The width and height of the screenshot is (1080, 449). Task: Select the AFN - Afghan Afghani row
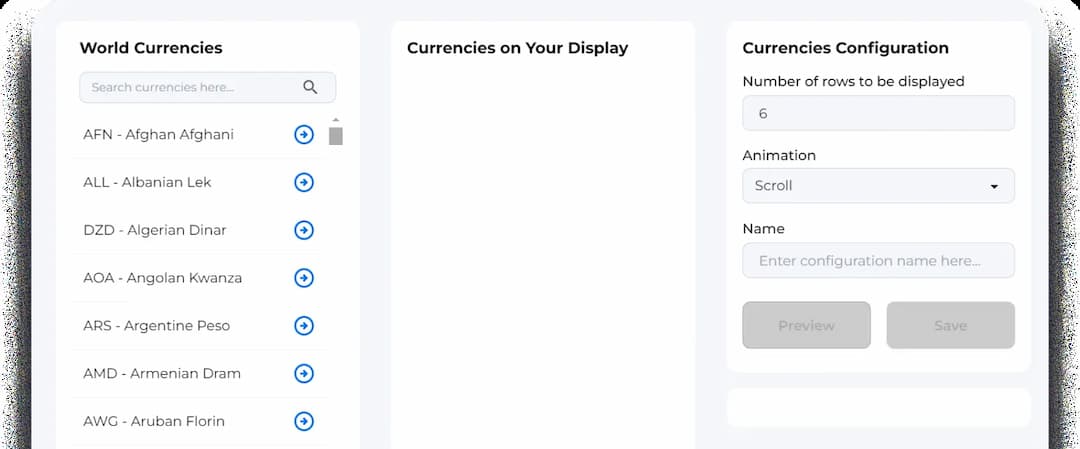(198, 134)
